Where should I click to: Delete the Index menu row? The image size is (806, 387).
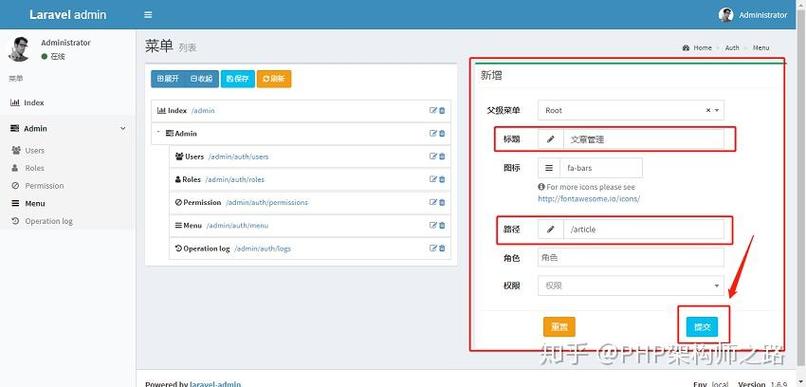coord(442,110)
